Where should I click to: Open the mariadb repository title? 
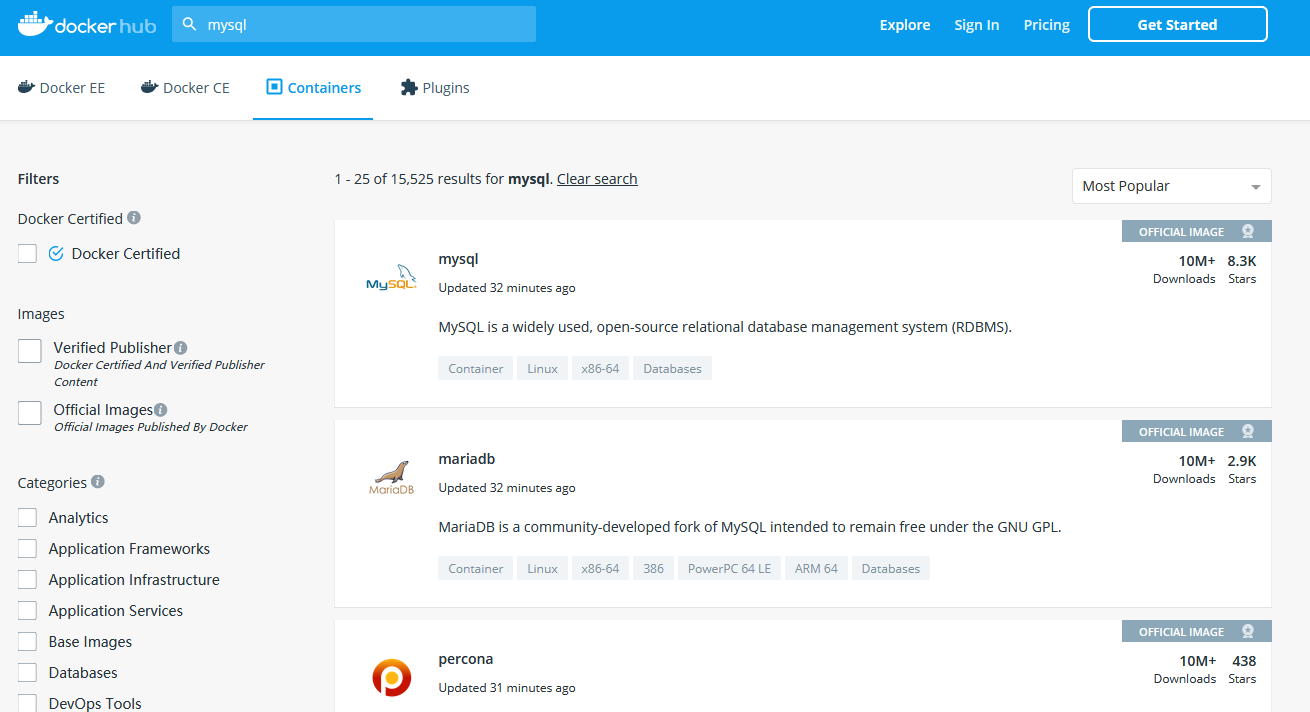467,459
